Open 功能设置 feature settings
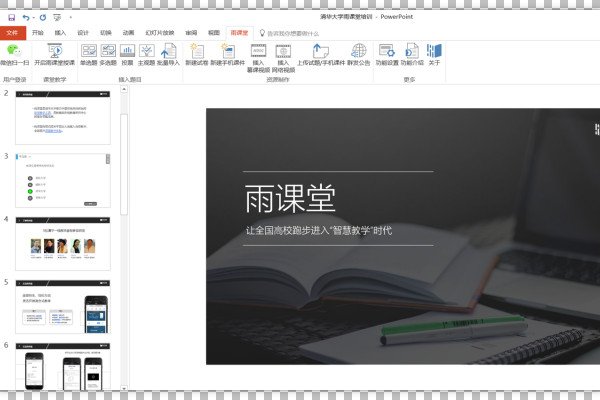 point(387,55)
